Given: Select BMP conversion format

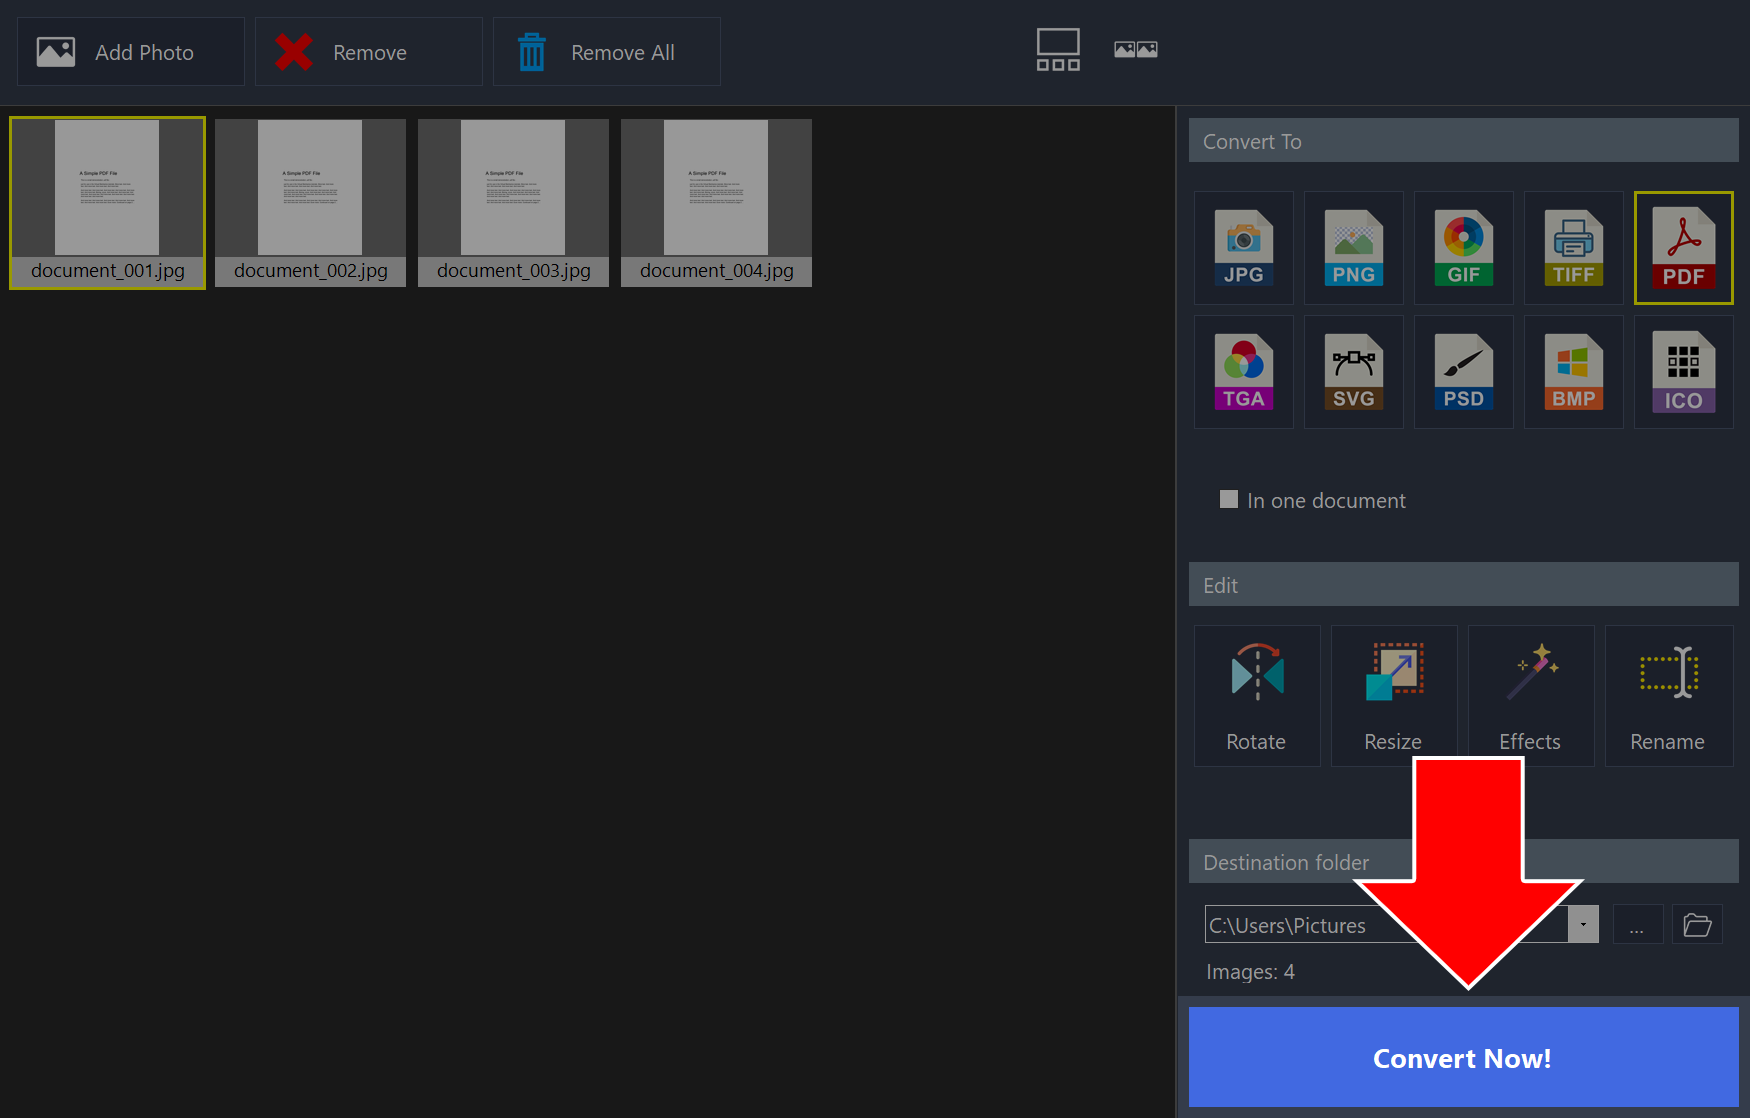Looking at the screenshot, I should click(1573, 372).
